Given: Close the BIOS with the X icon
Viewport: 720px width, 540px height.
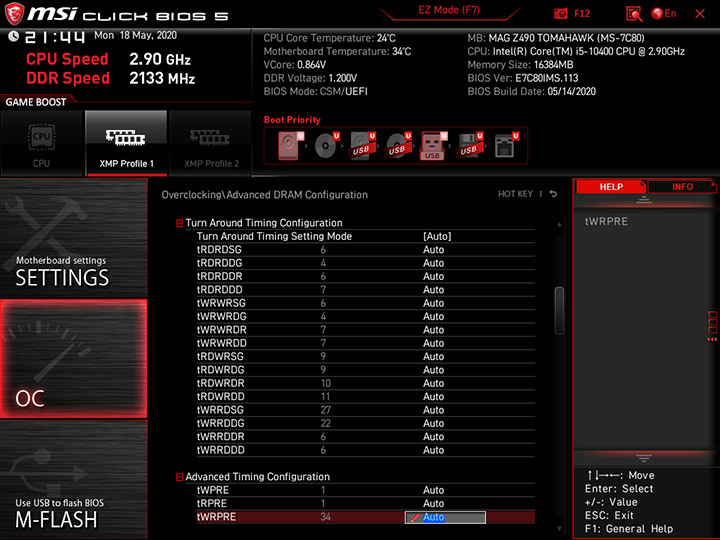Looking at the screenshot, I should 699,14.
